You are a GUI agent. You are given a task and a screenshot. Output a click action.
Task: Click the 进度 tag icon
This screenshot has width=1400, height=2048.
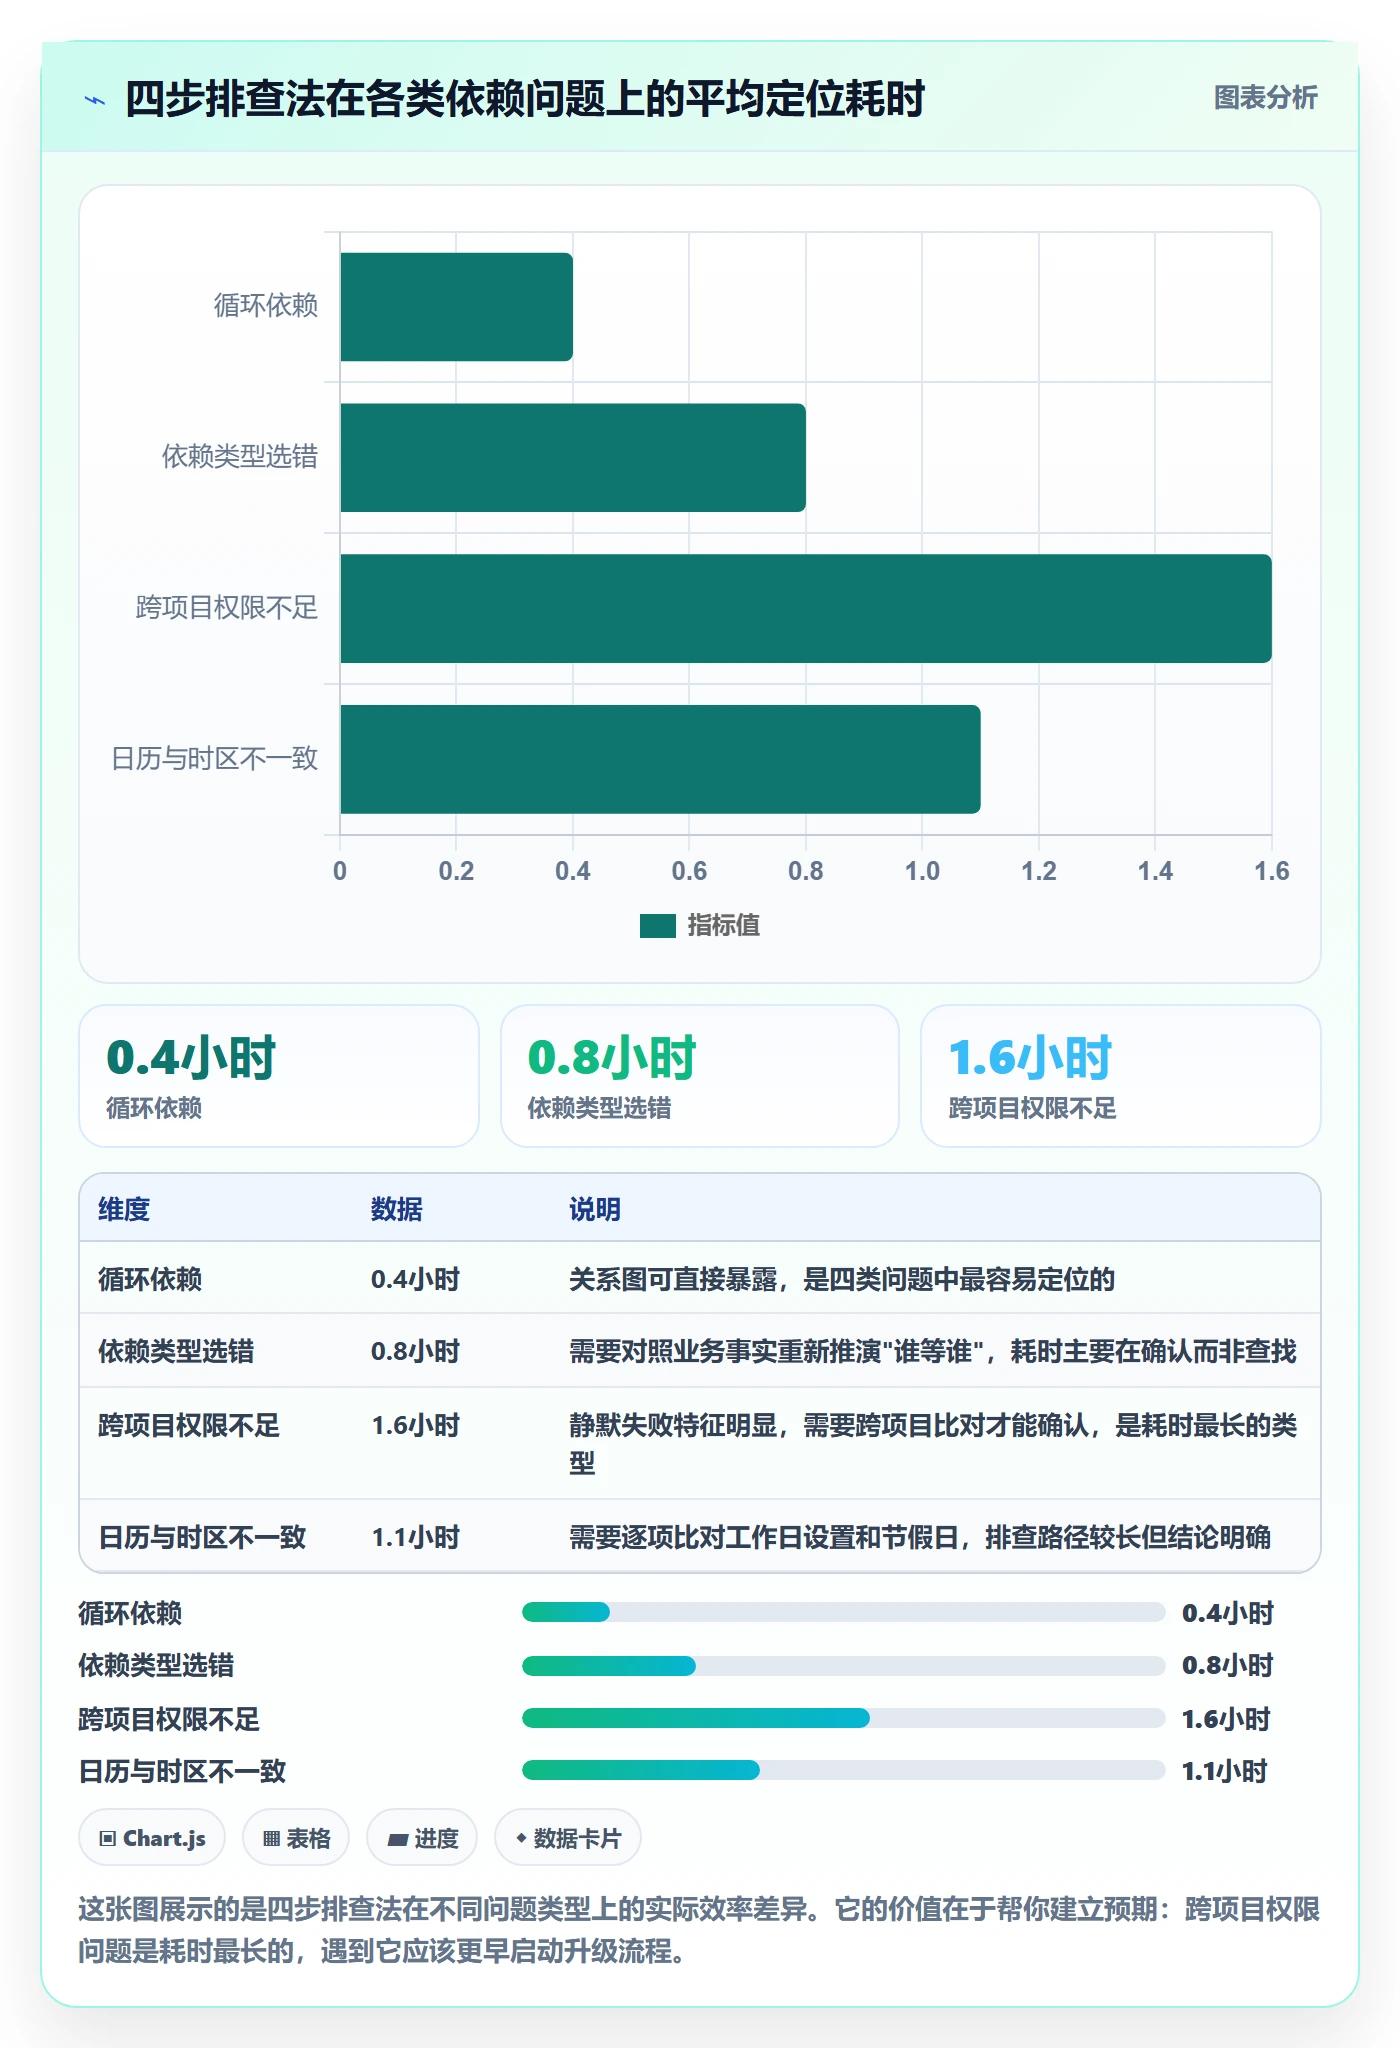point(397,1839)
